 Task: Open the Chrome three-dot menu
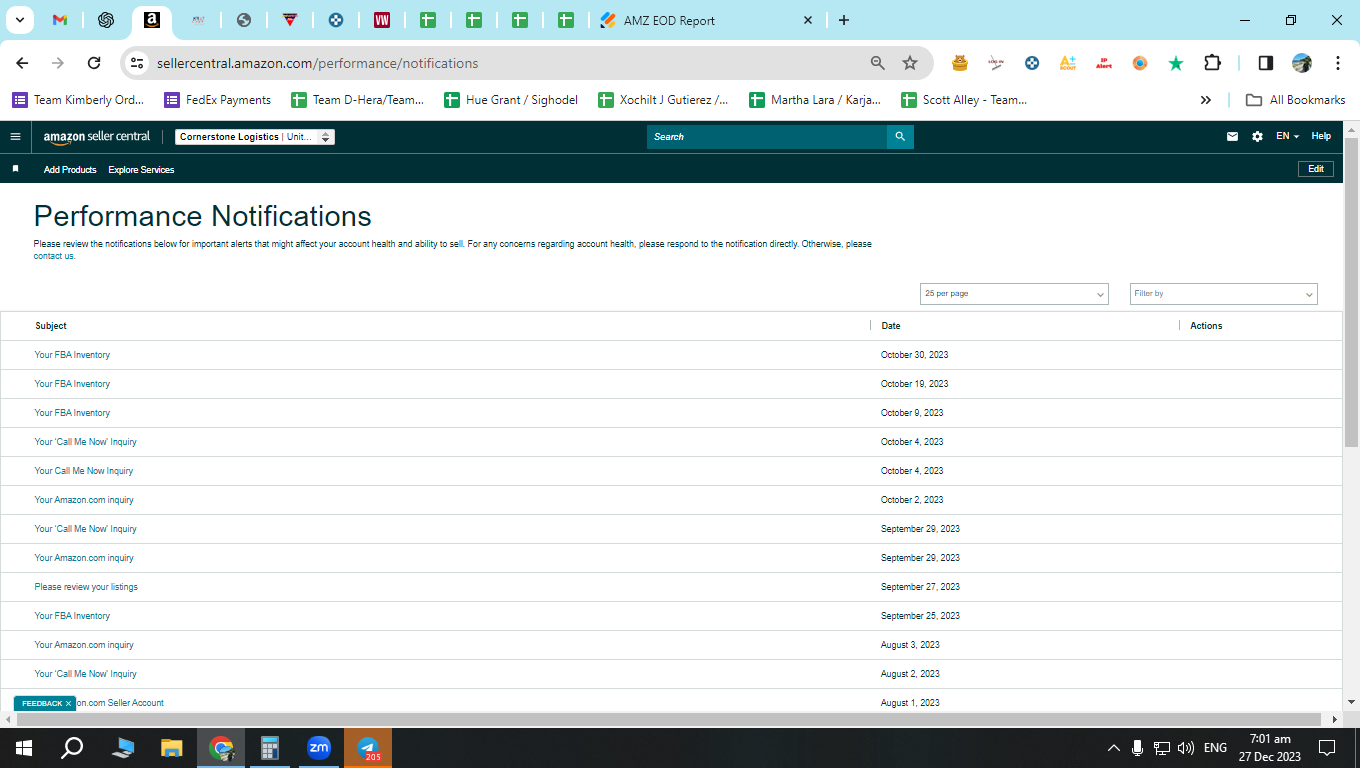click(1337, 63)
